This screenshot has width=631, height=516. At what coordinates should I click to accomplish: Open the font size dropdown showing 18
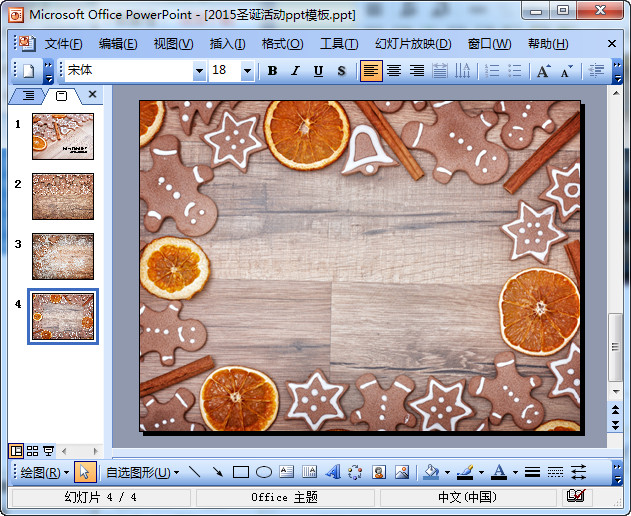click(x=247, y=71)
